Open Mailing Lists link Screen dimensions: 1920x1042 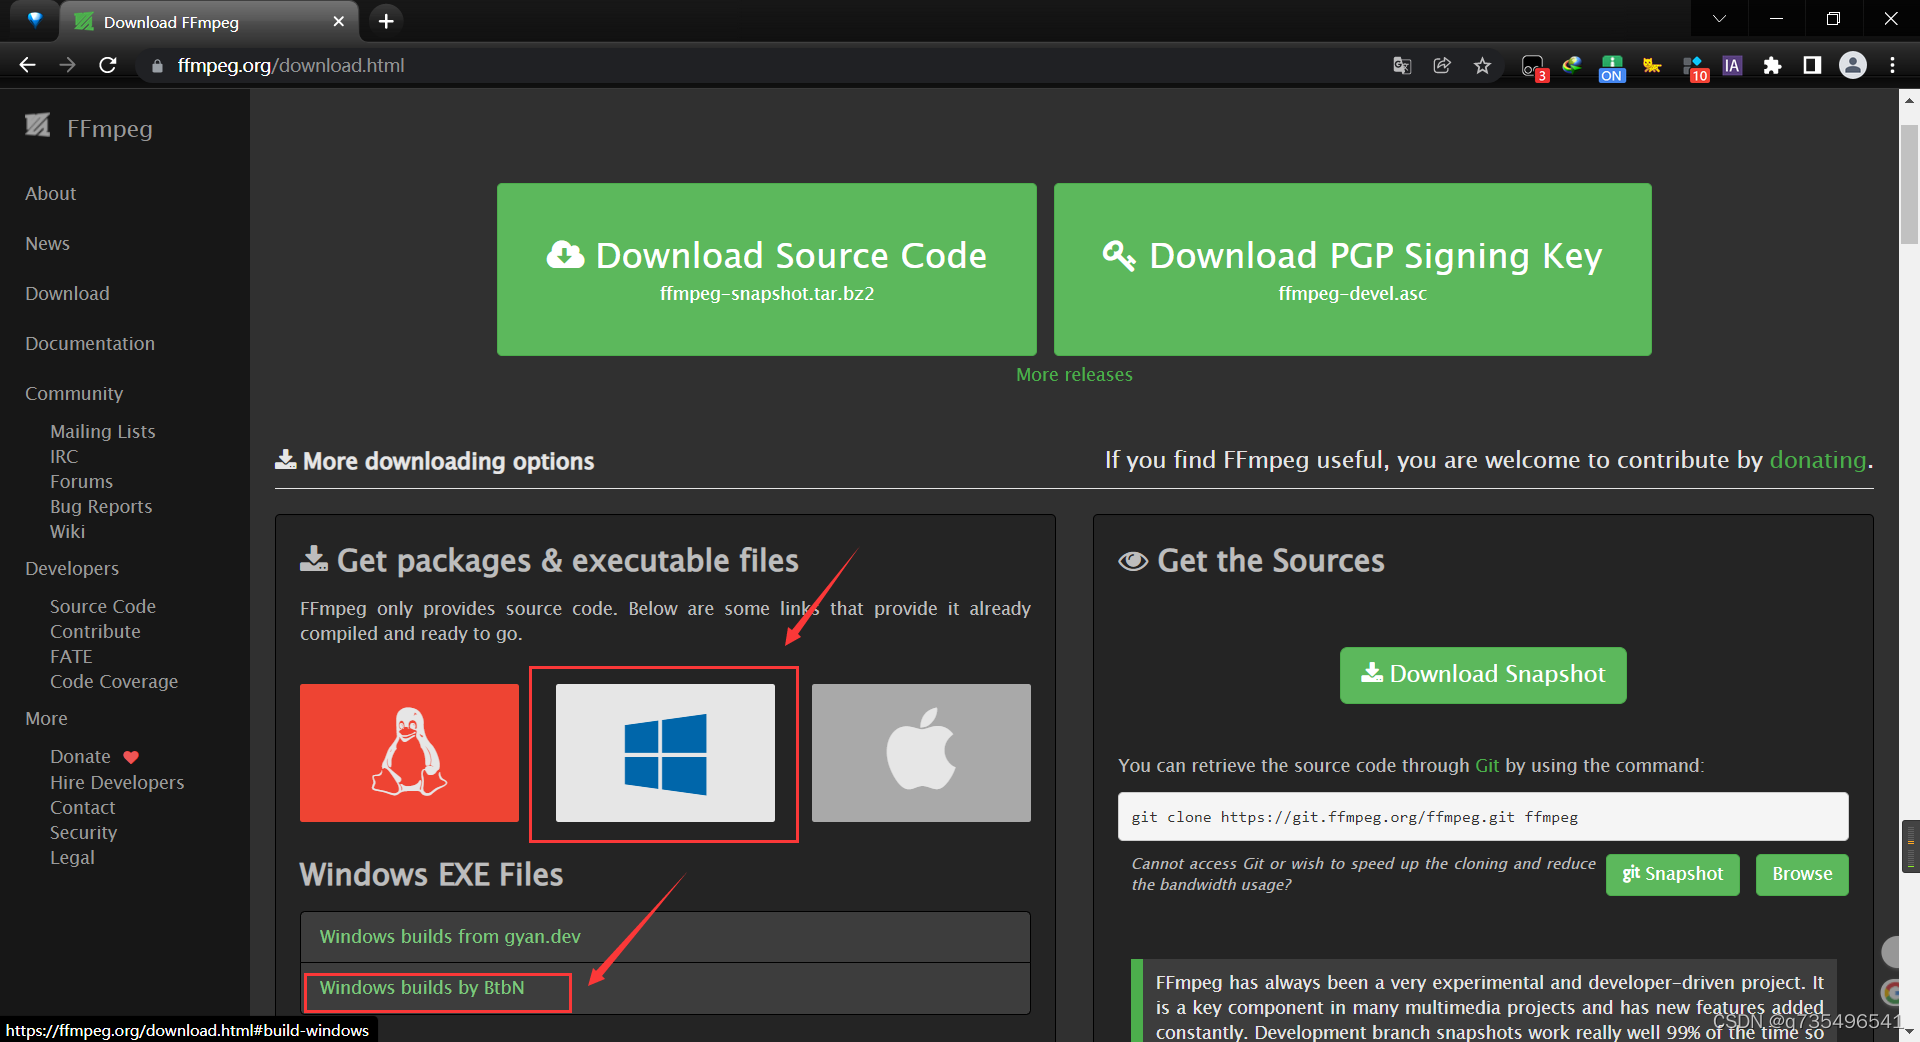(103, 432)
